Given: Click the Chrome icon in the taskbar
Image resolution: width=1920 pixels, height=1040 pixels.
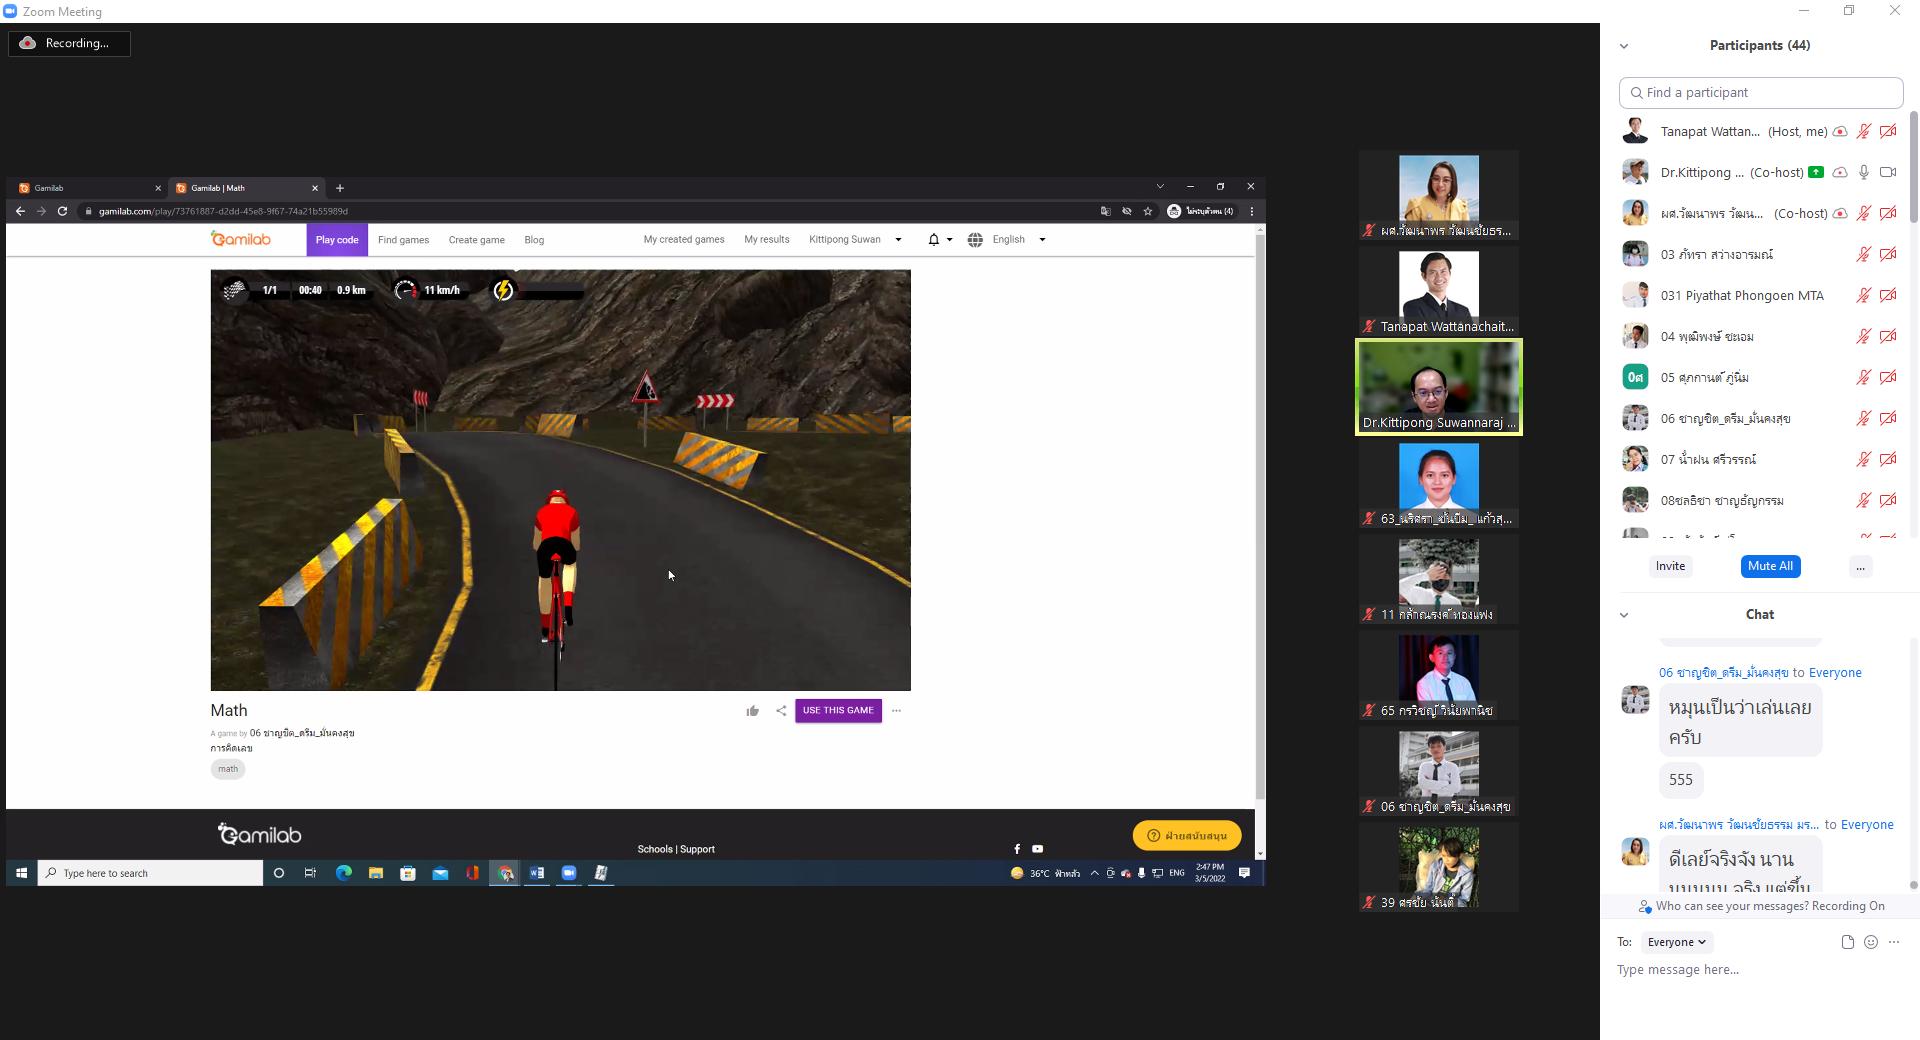Looking at the screenshot, I should (x=505, y=873).
